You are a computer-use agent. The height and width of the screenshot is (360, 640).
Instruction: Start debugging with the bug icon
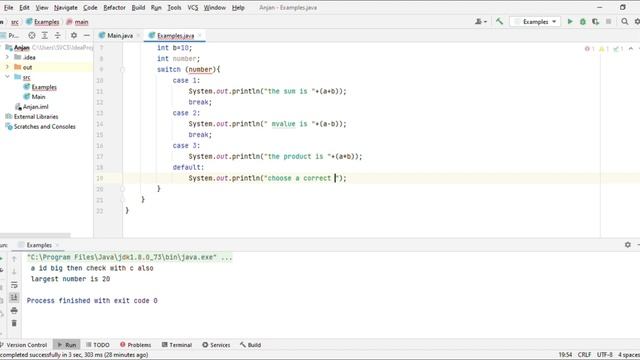[583, 22]
